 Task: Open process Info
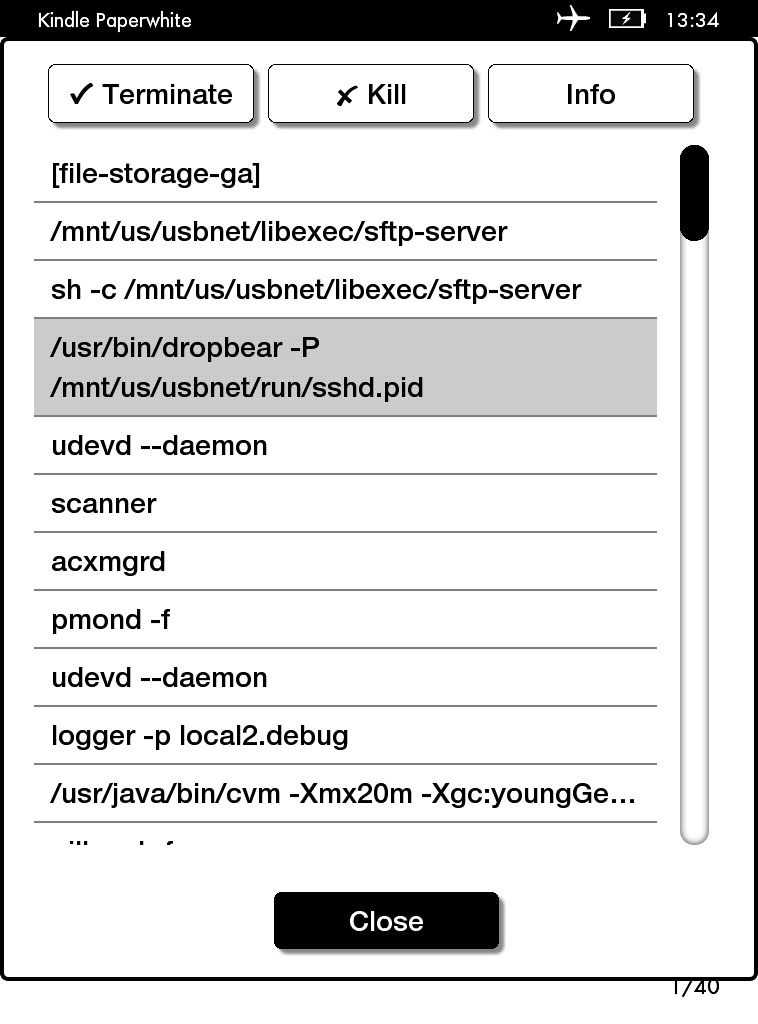pos(590,95)
